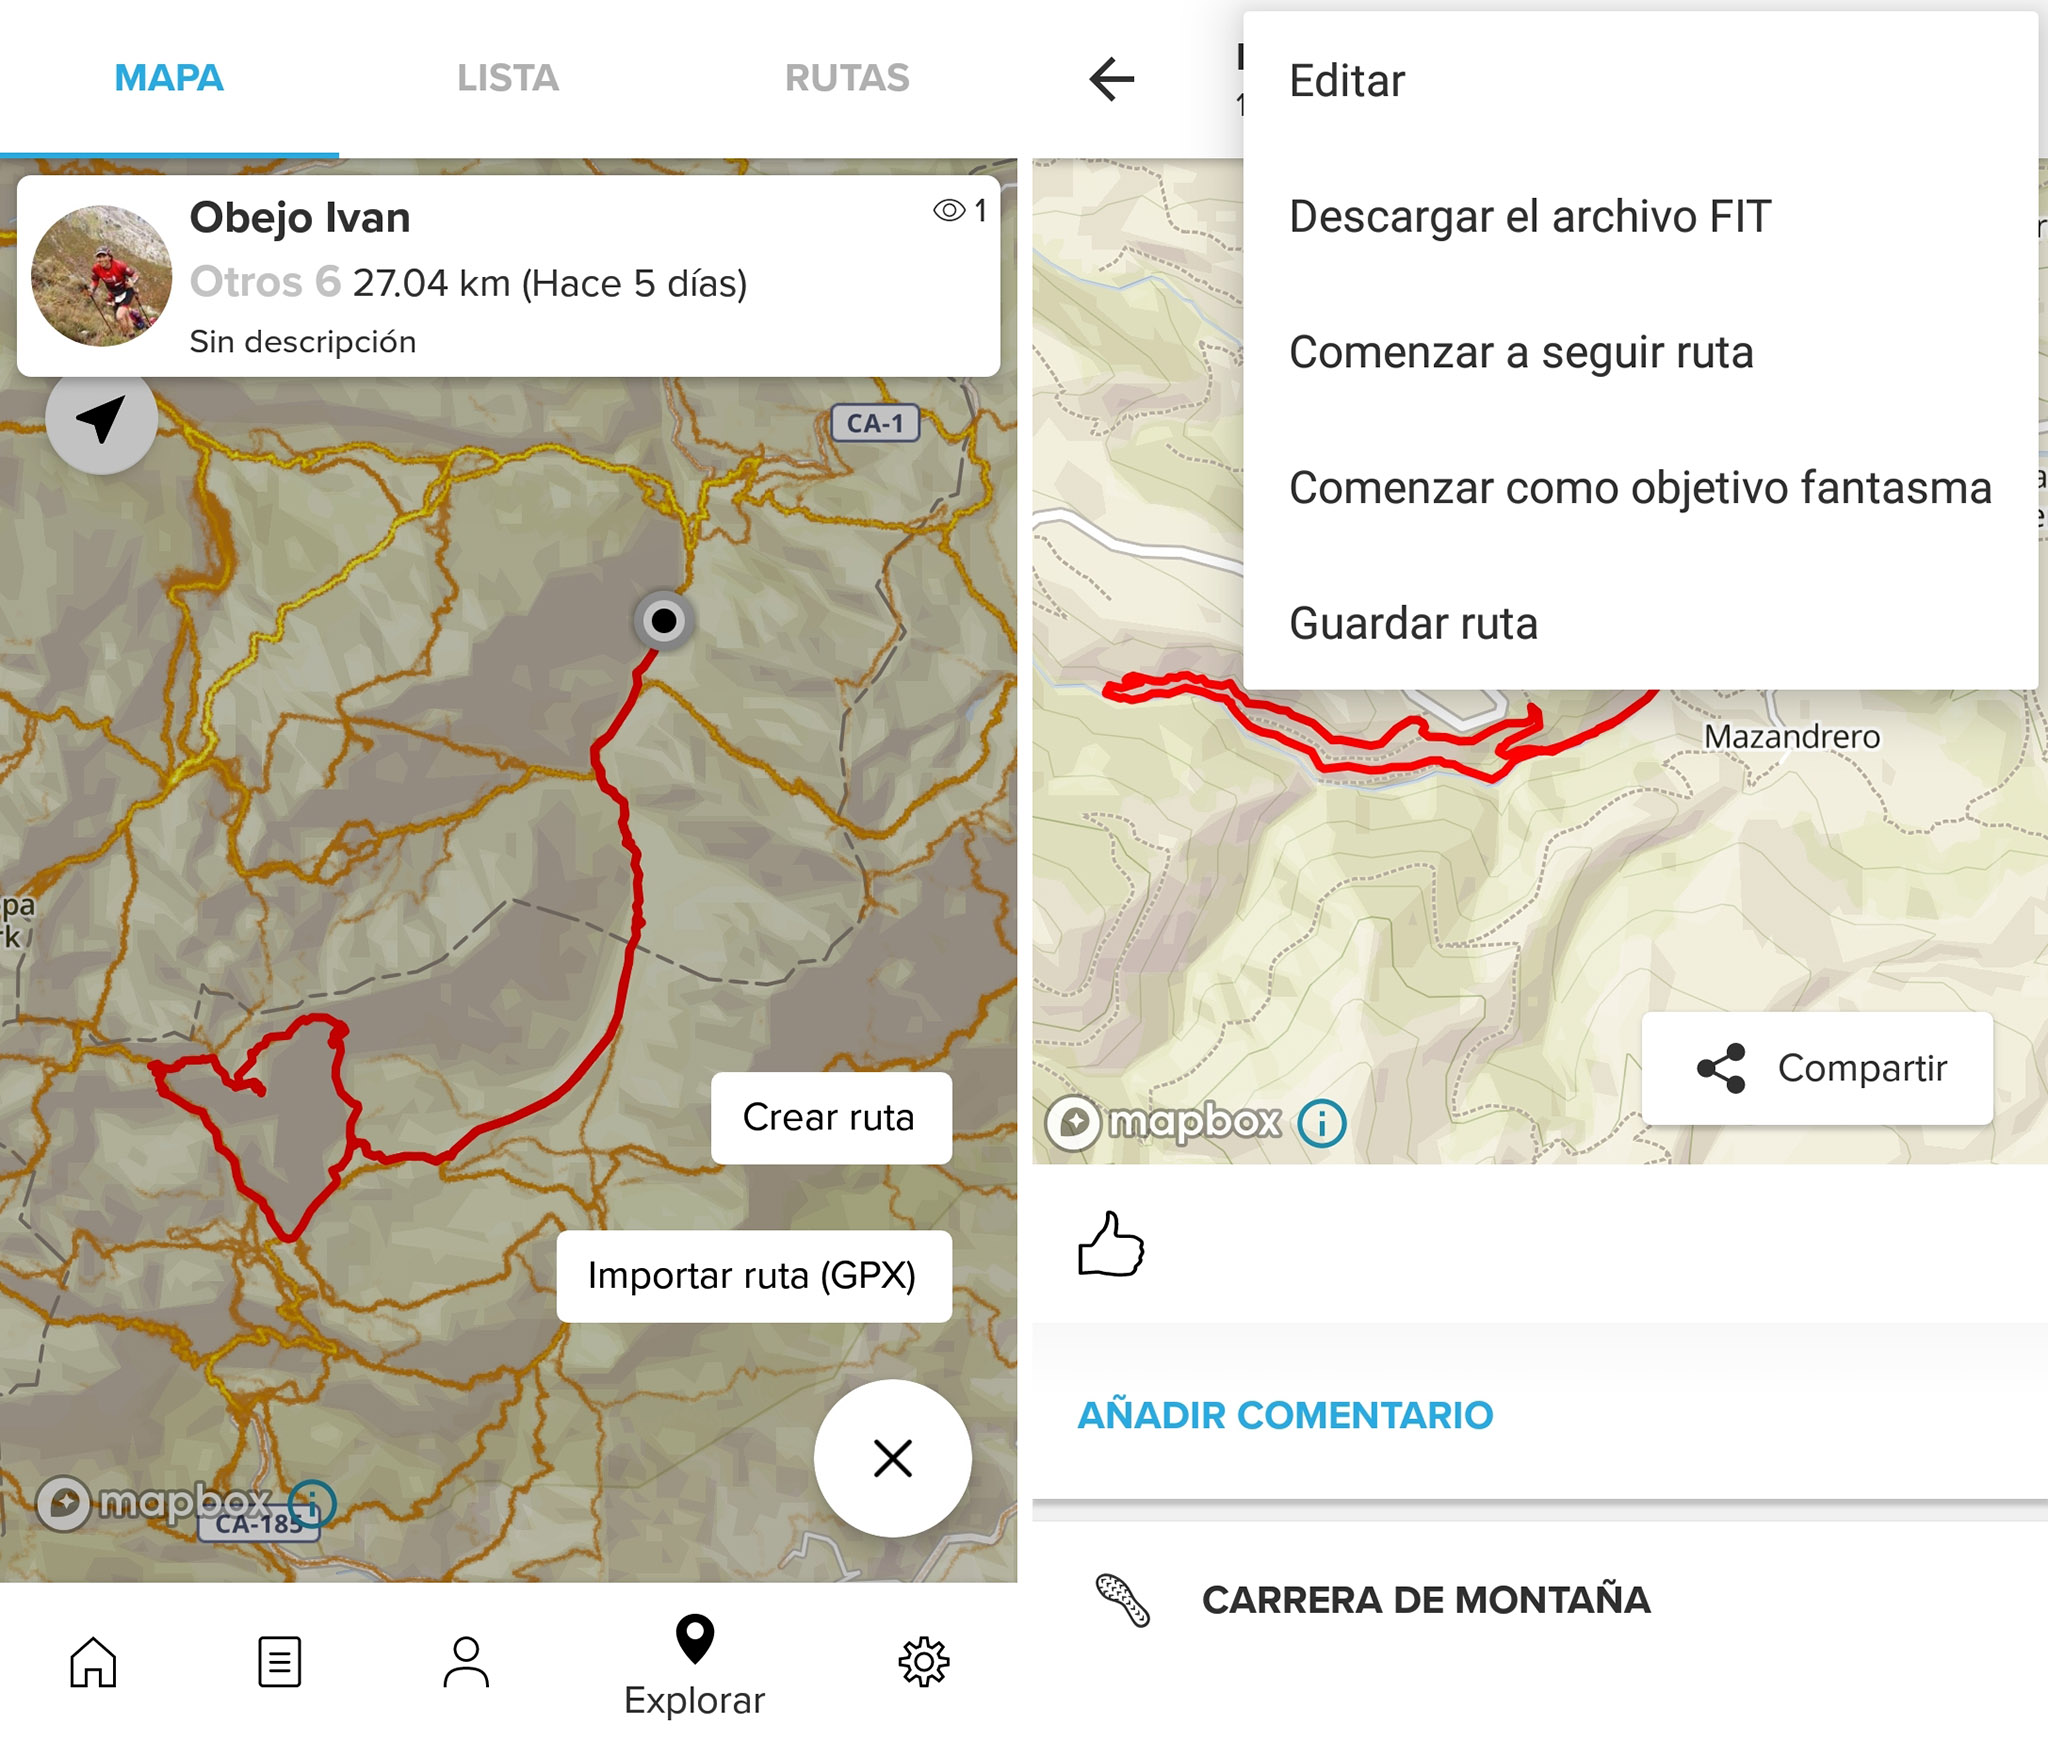Tap the Explorar map pin icon

pos(694,1639)
